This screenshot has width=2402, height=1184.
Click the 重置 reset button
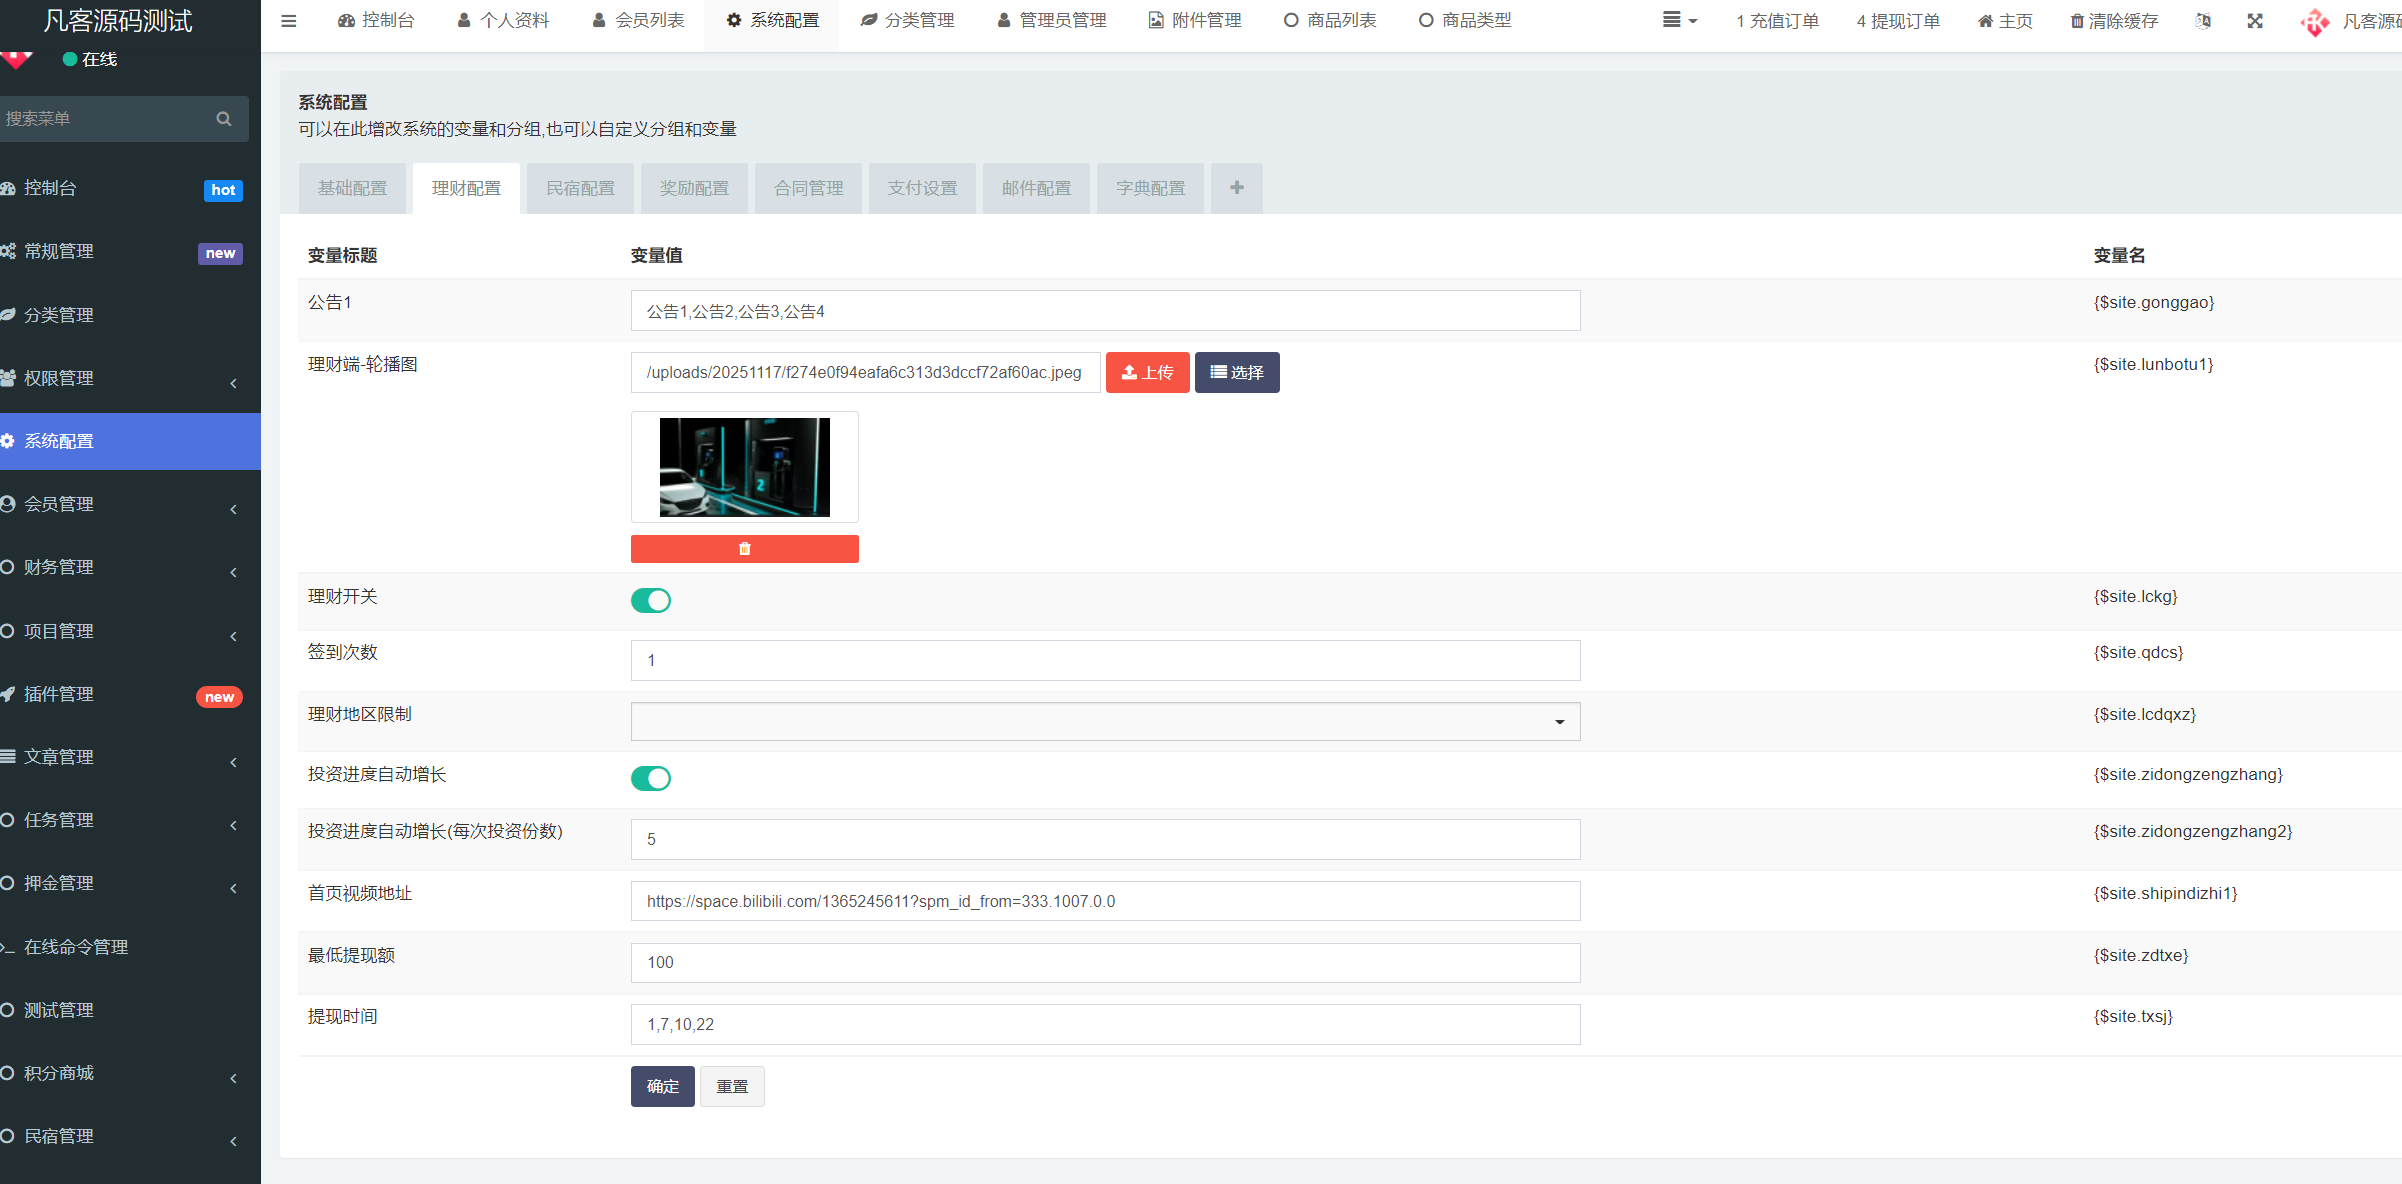coord(732,1086)
